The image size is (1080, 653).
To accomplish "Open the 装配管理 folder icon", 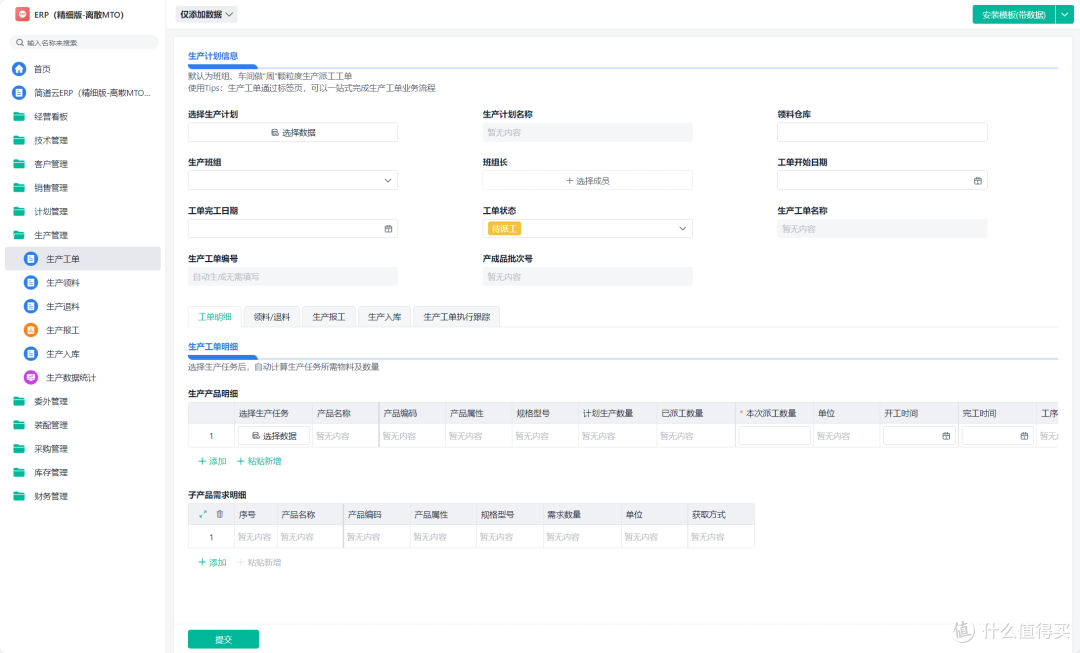I will pyautogui.click(x=19, y=425).
